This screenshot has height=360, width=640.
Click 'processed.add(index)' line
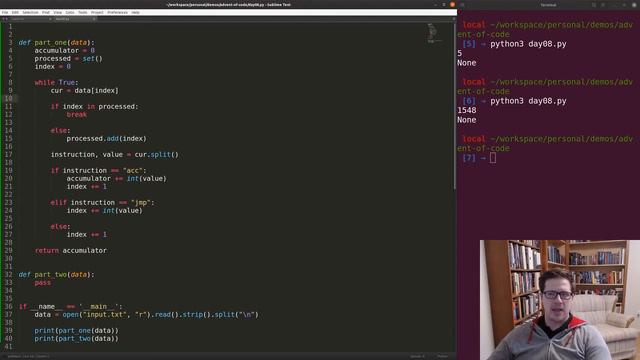tap(107, 139)
